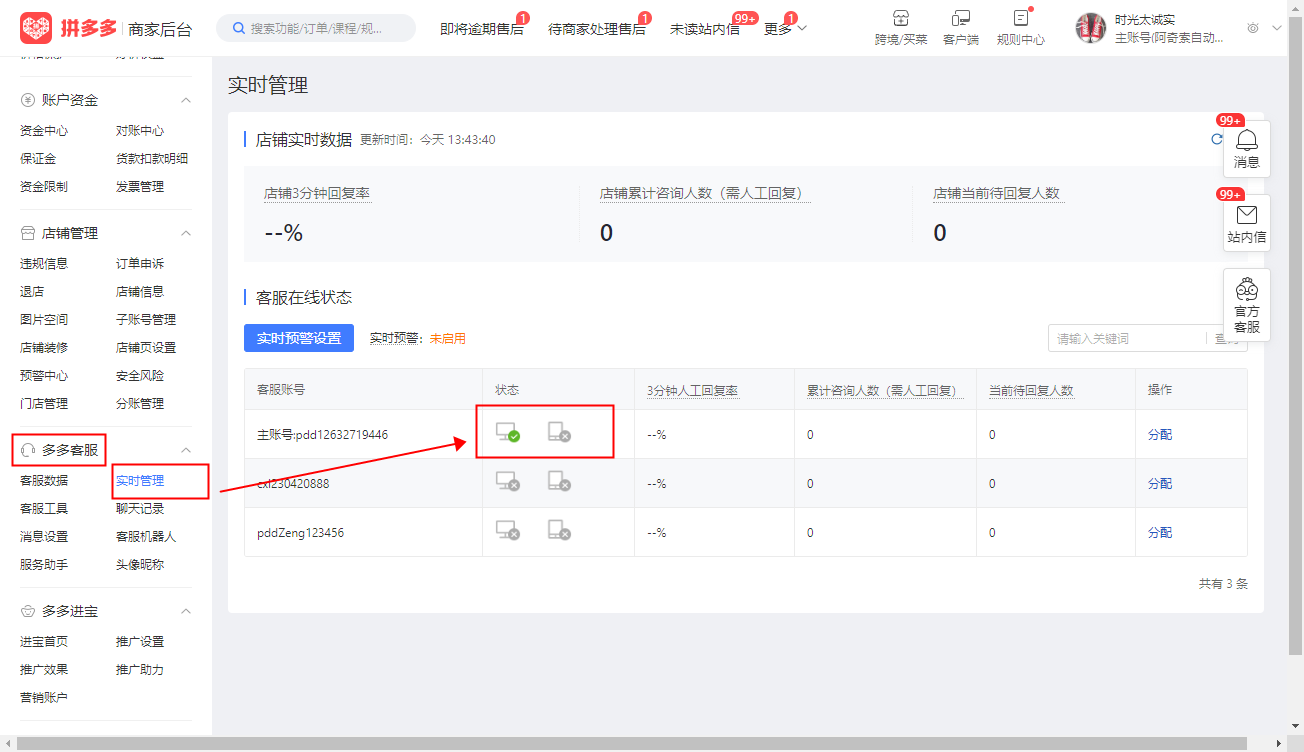
Task: Expand the account dropdown chevron
Action: click(1277, 28)
